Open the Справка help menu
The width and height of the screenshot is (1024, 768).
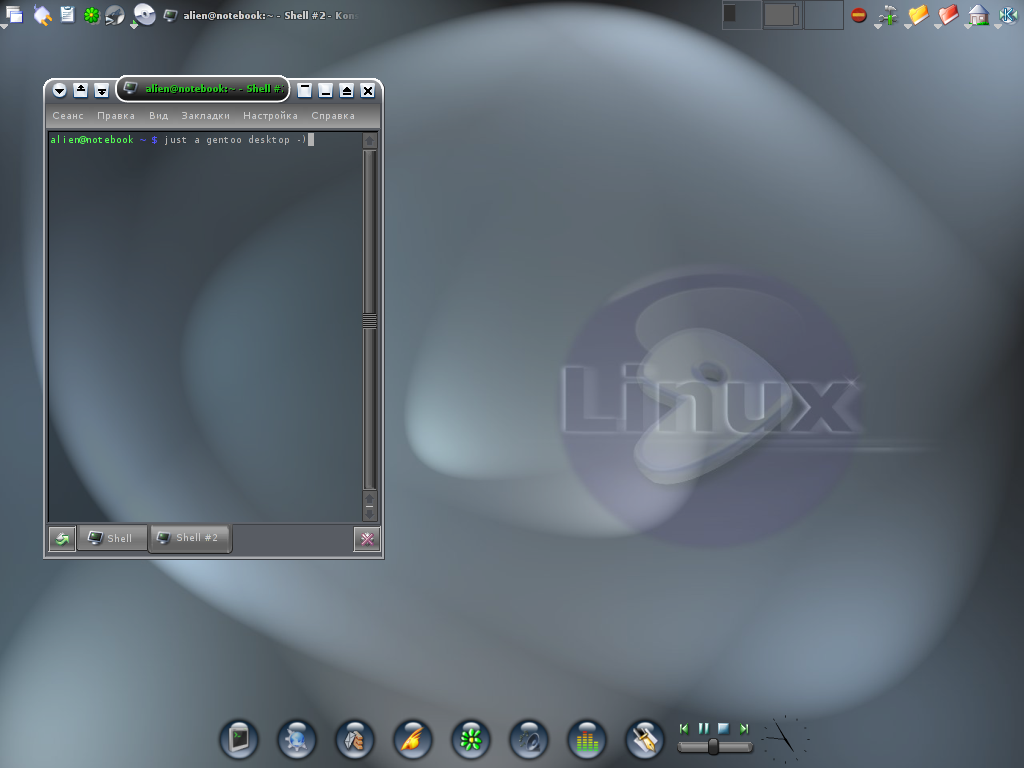tap(333, 116)
